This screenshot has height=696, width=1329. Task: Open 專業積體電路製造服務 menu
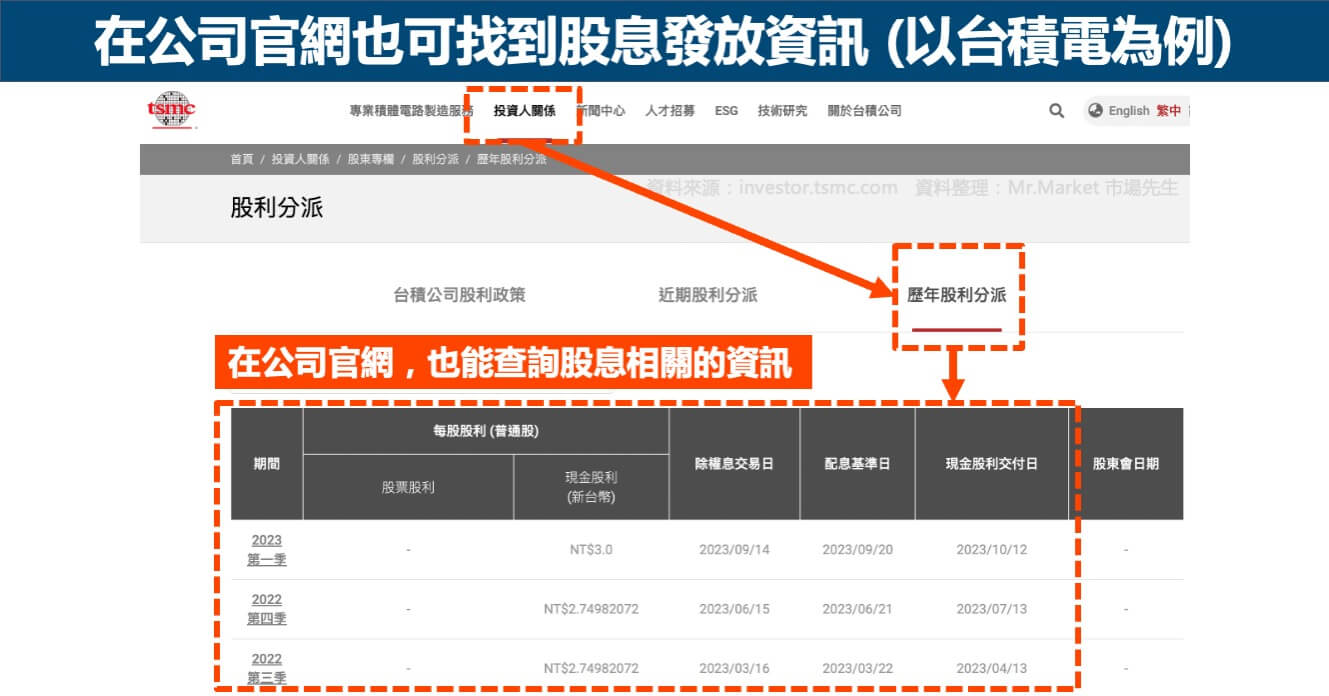[x=411, y=111]
